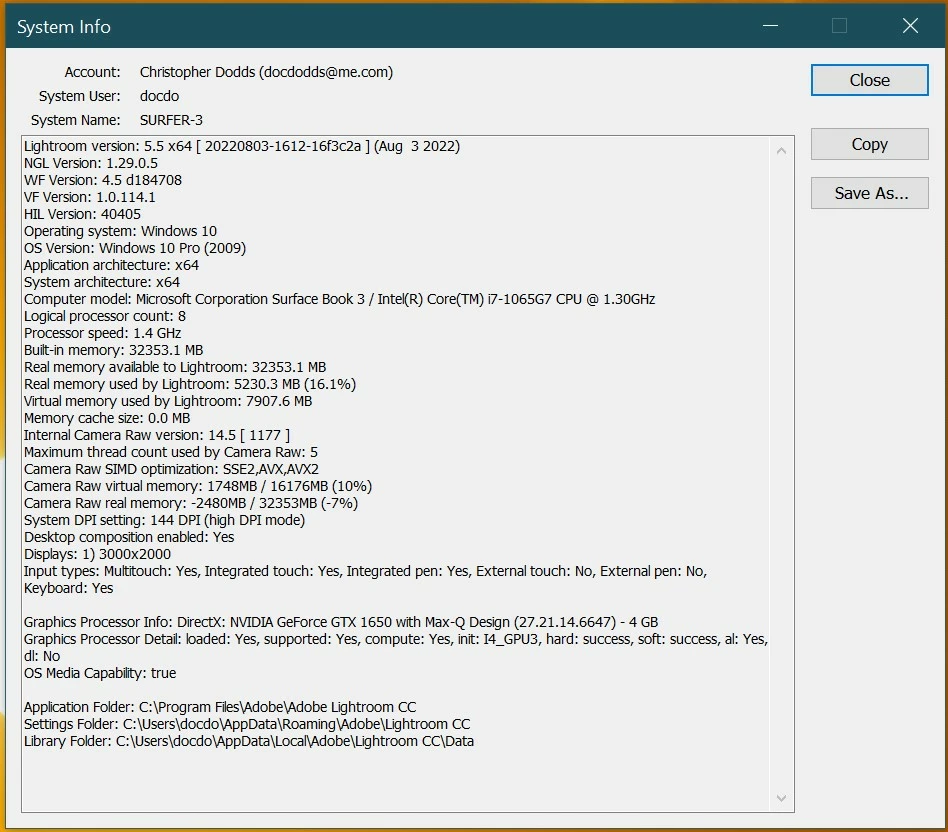
Task: Click Internal Camera Raw version 14.5 line
Action: [x=157, y=435]
